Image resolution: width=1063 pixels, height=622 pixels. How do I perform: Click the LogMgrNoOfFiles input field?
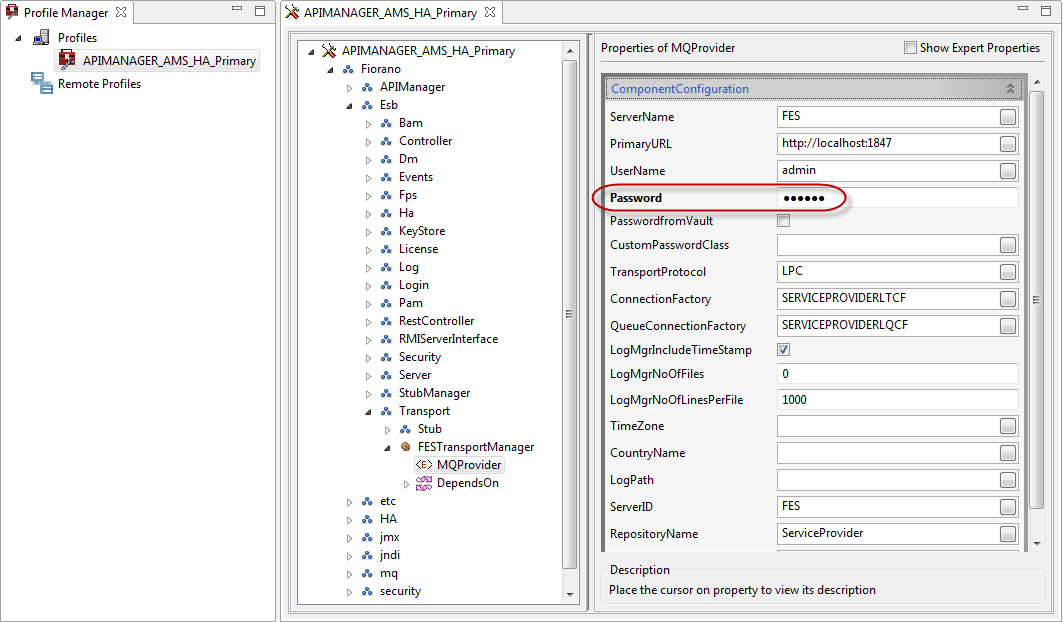898,374
